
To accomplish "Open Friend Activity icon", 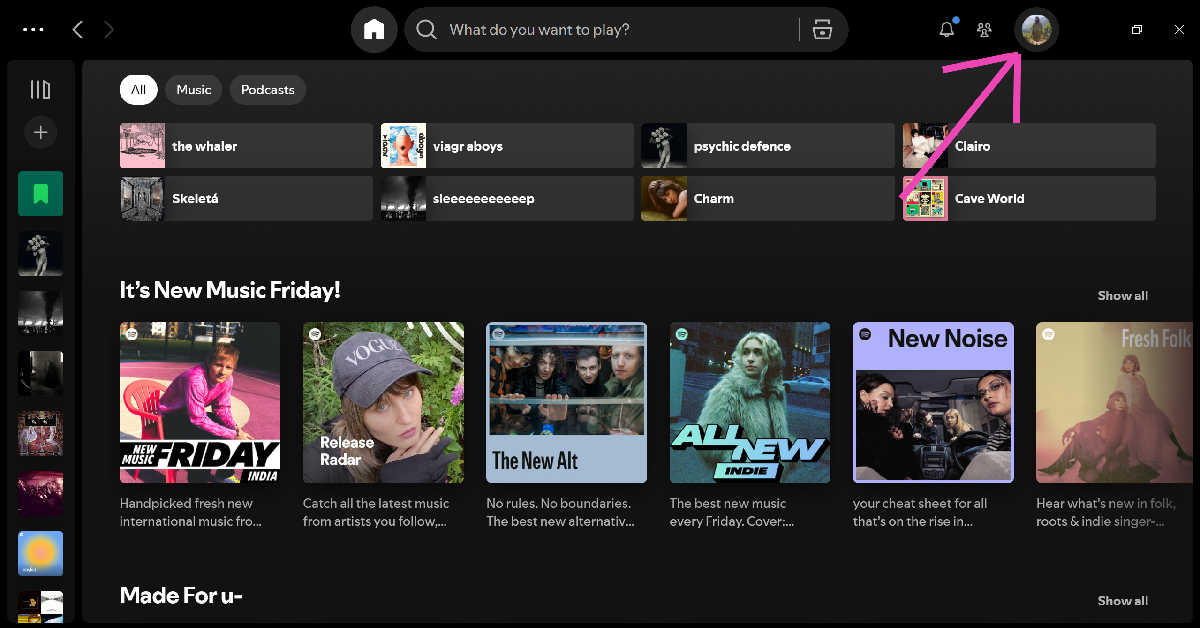I will click(x=985, y=30).
